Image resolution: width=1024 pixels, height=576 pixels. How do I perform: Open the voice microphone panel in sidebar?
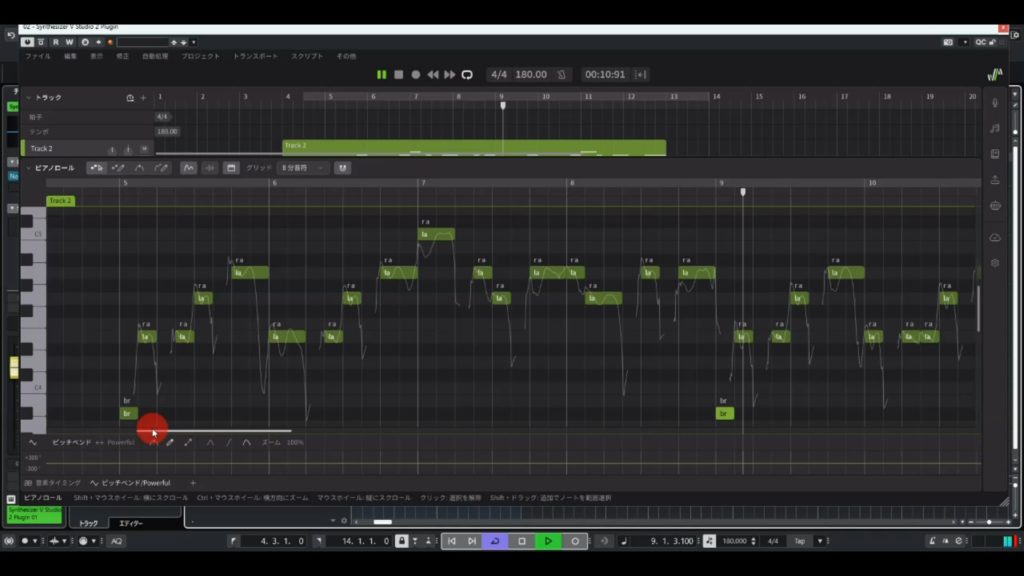pos(995,102)
